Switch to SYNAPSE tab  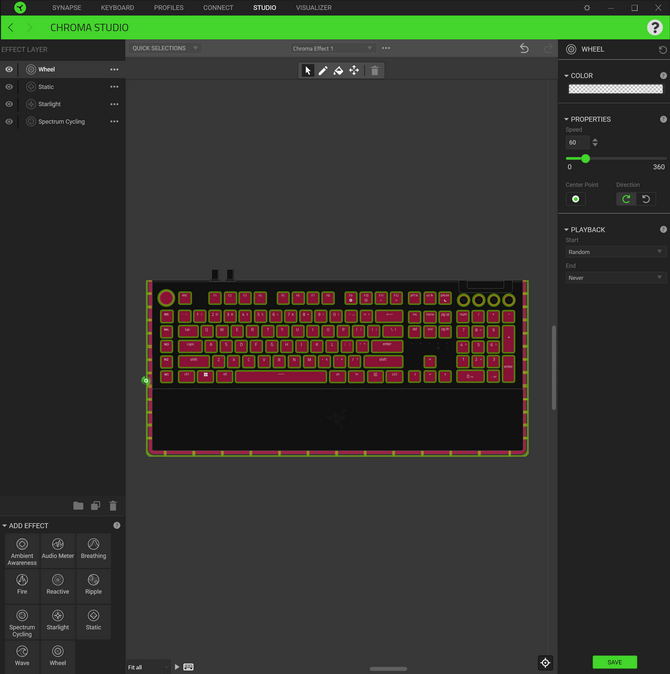[x=67, y=8]
